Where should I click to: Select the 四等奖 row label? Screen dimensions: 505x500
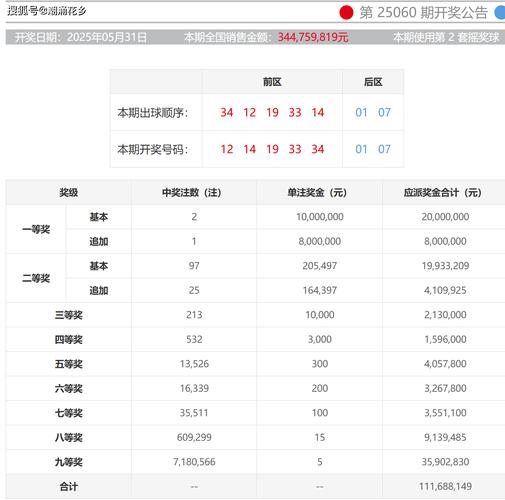pos(69,340)
